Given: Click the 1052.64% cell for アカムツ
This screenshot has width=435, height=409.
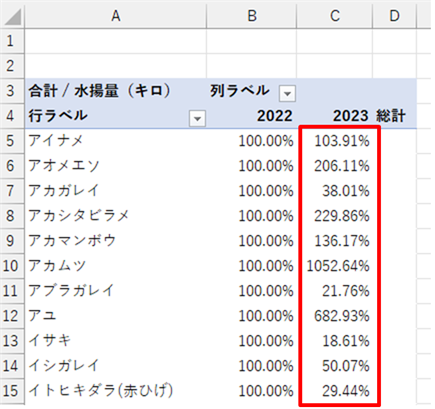Looking at the screenshot, I should (x=335, y=266).
